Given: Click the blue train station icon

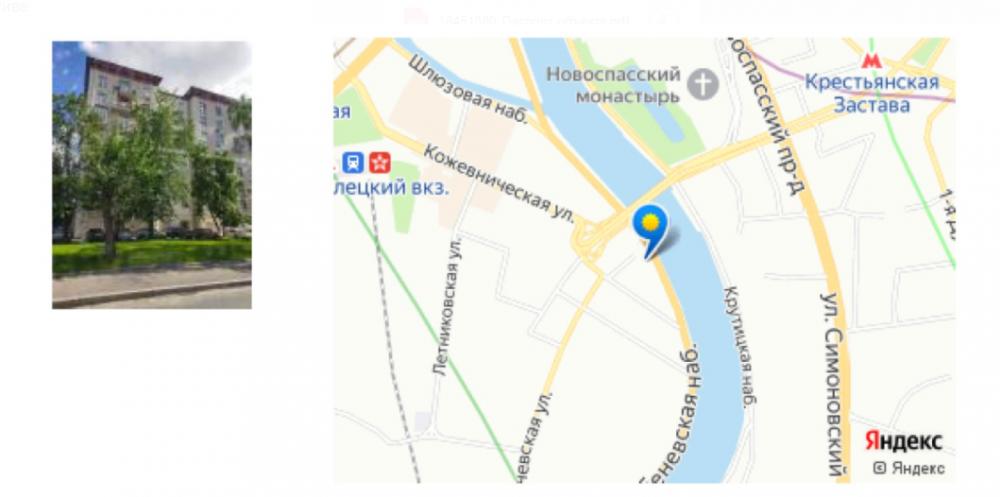Looking at the screenshot, I should pos(352,163).
